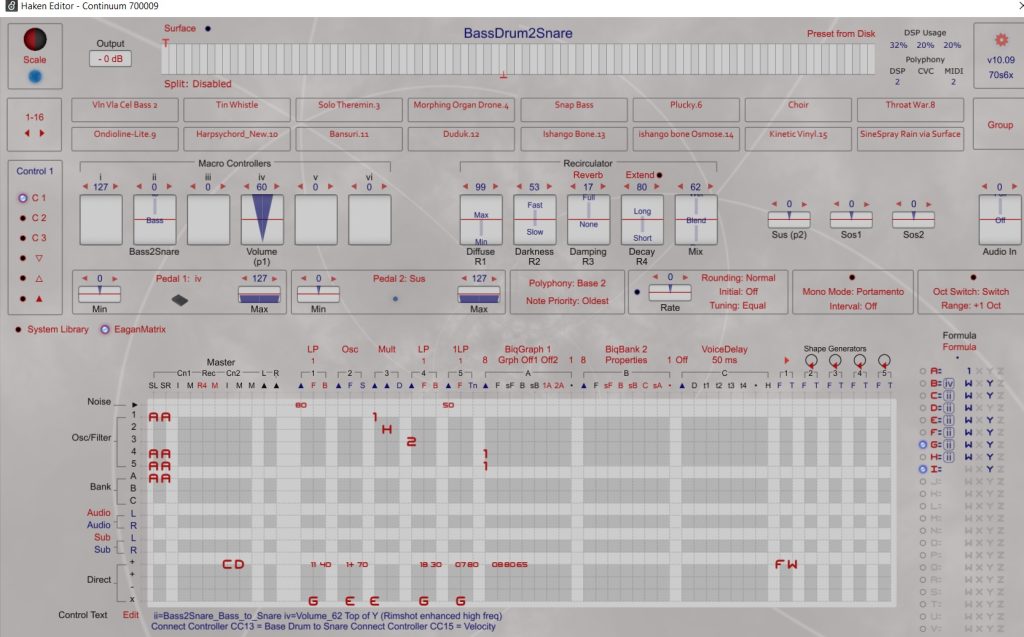
Task: Click the dot above Oct Switch
Action: (973, 277)
